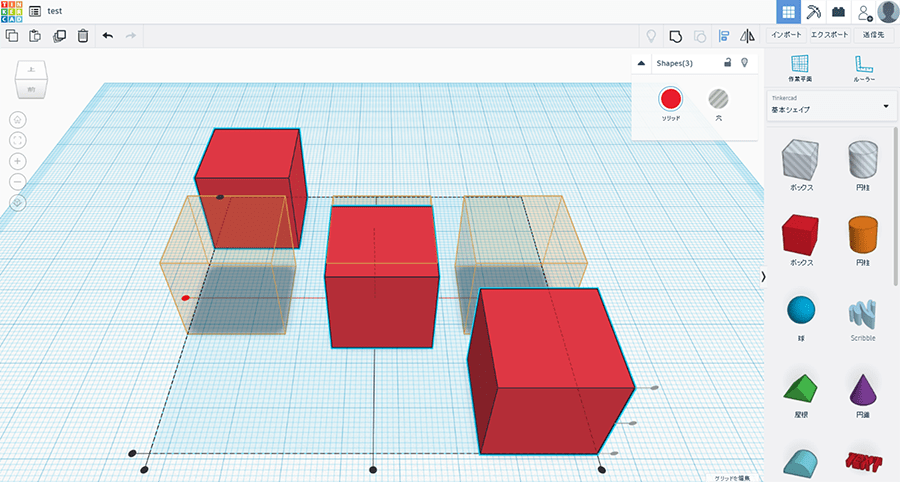Switch to Minecraft pickaxe mode
This screenshot has height=482, width=900.
(x=814, y=11)
